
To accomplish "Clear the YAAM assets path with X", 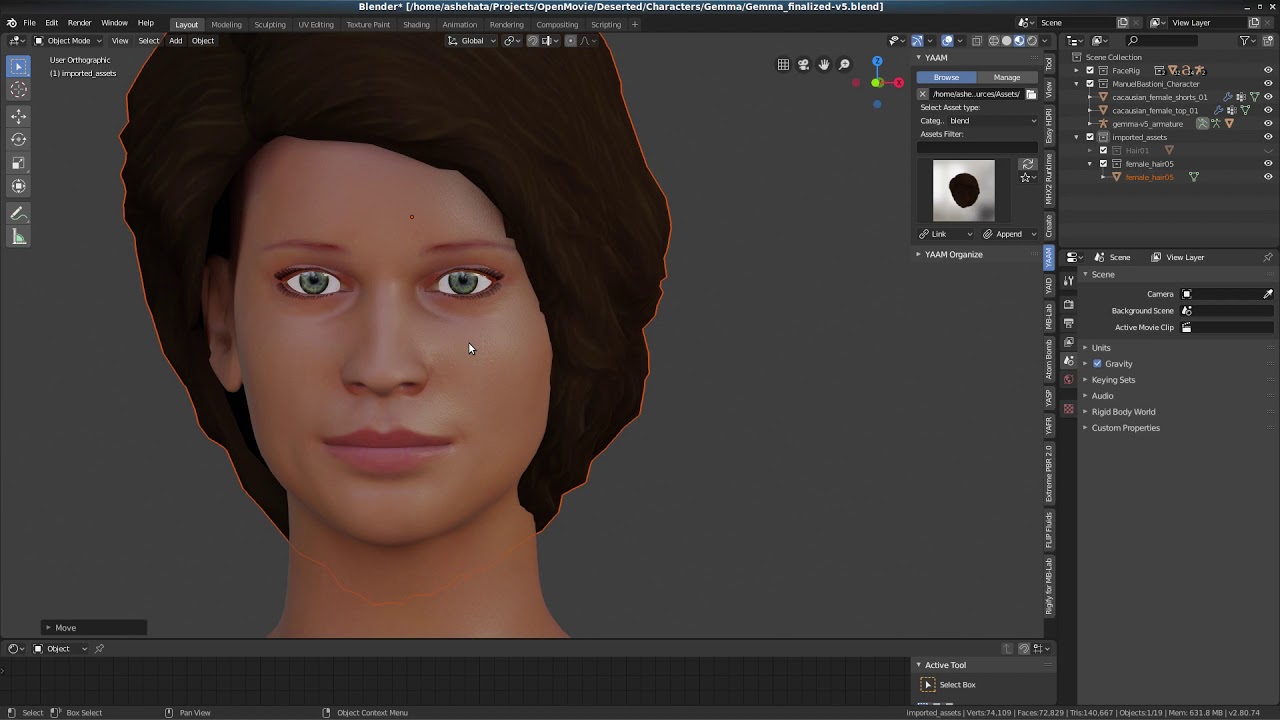I will click(x=923, y=94).
